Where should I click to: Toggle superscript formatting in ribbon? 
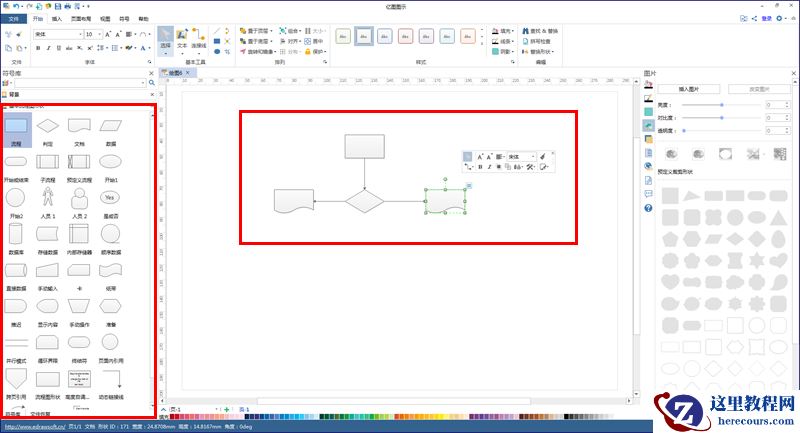90,48
